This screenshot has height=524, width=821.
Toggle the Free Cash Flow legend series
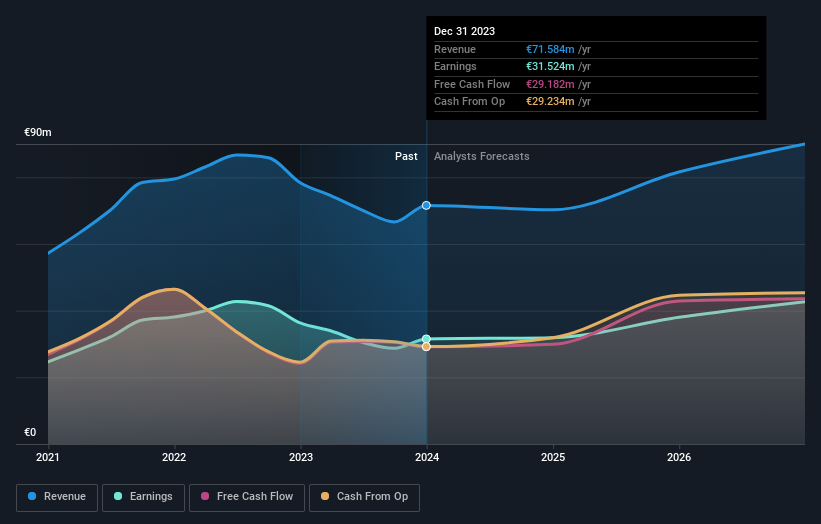(x=247, y=497)
